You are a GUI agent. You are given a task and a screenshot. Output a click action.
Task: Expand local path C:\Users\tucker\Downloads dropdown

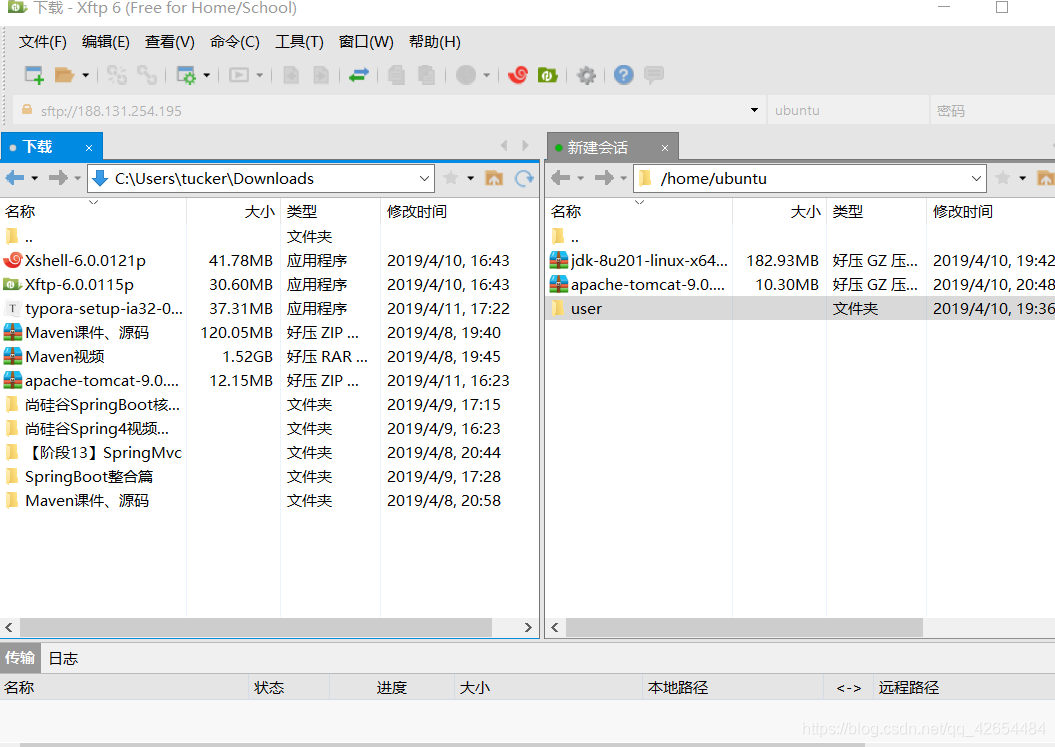point(425,178)
